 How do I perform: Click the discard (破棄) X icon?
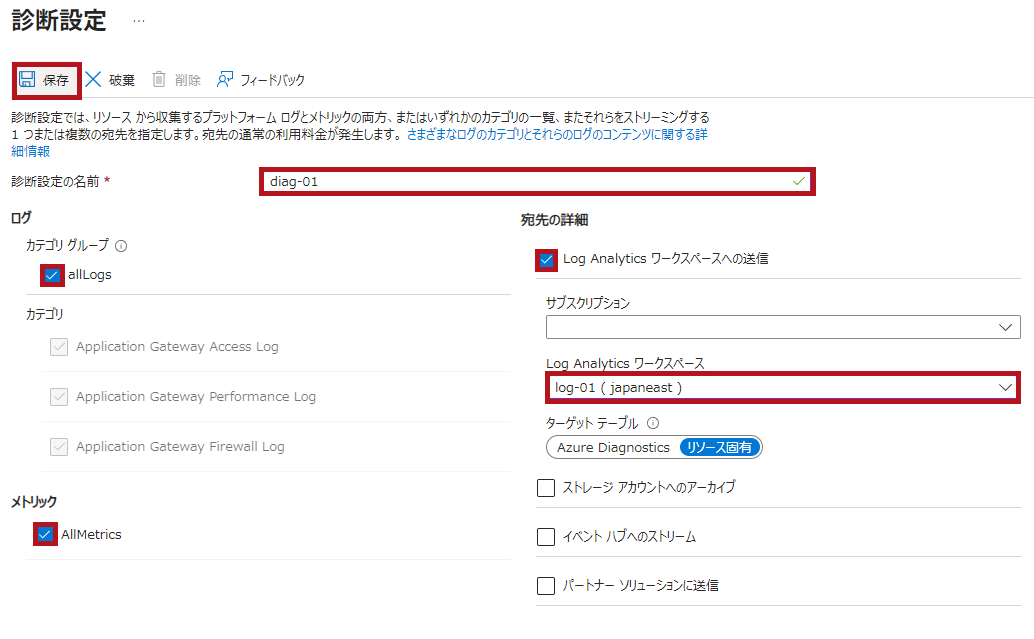(x=93, y=80)
